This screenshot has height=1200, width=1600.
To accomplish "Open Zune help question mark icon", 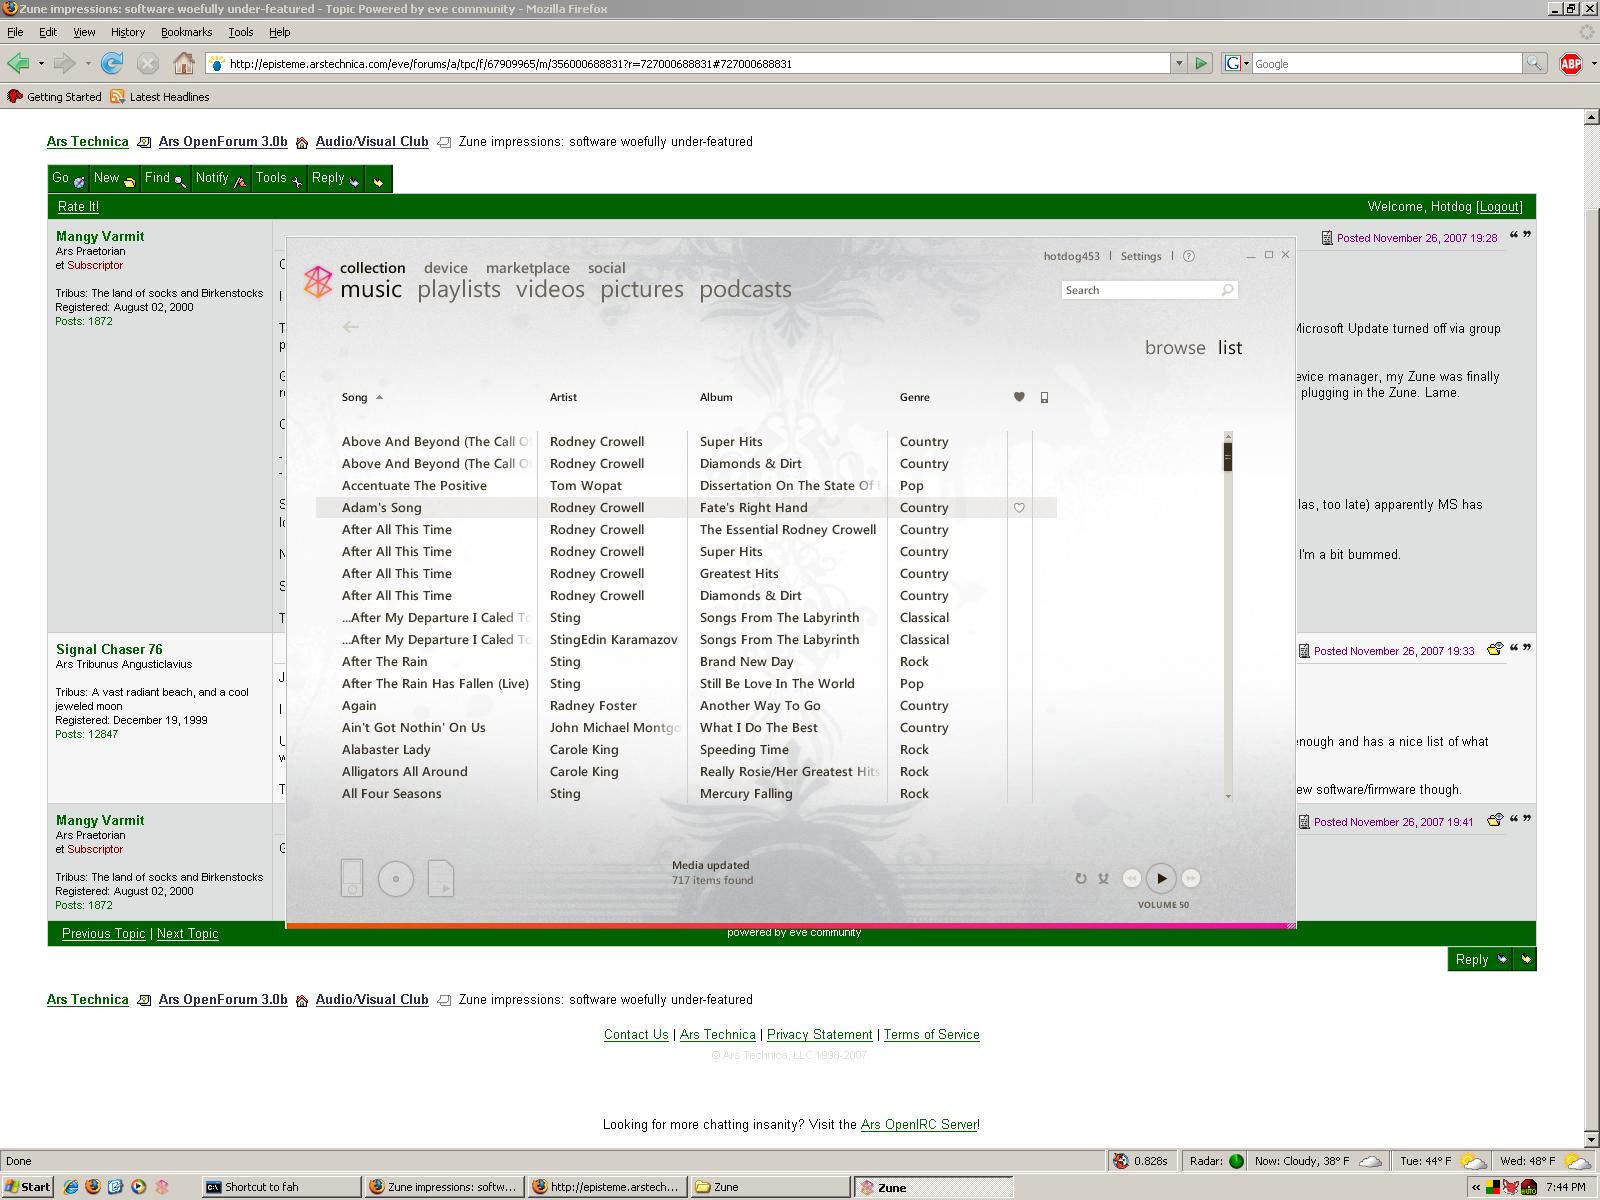I will point(1189,256).
